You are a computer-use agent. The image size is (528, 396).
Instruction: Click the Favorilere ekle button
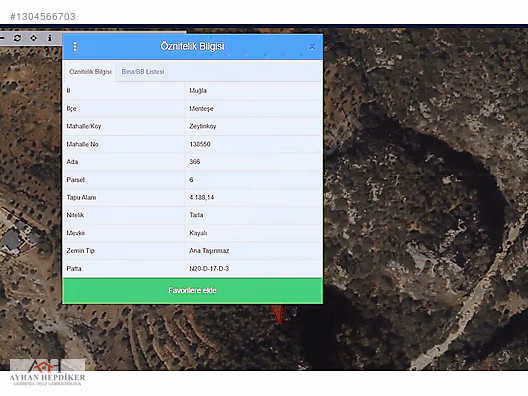pyautogui.click(x=193, y=291)
